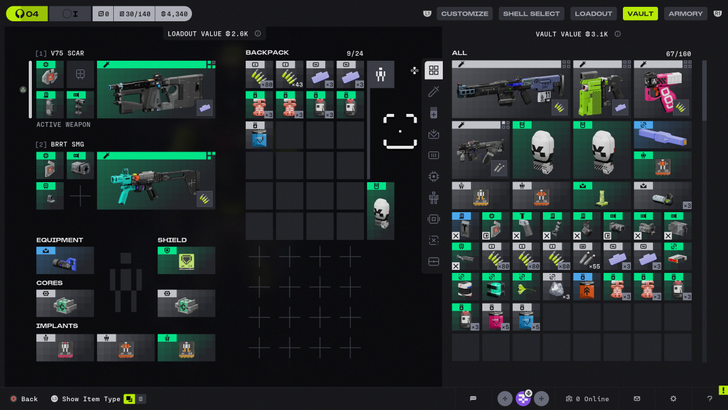This screenshot has width=728, height=410.
Task: Switch to the Armory tab
Action: click(685, 13)
